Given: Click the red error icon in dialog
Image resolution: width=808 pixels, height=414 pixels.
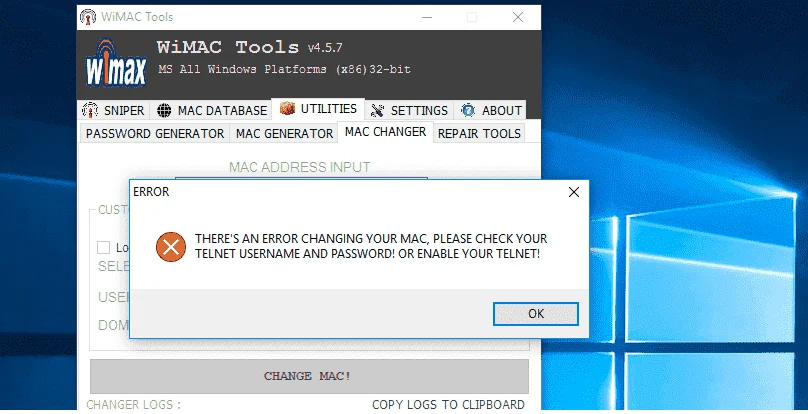Looking at the screenshot, I should coord(171,247).
